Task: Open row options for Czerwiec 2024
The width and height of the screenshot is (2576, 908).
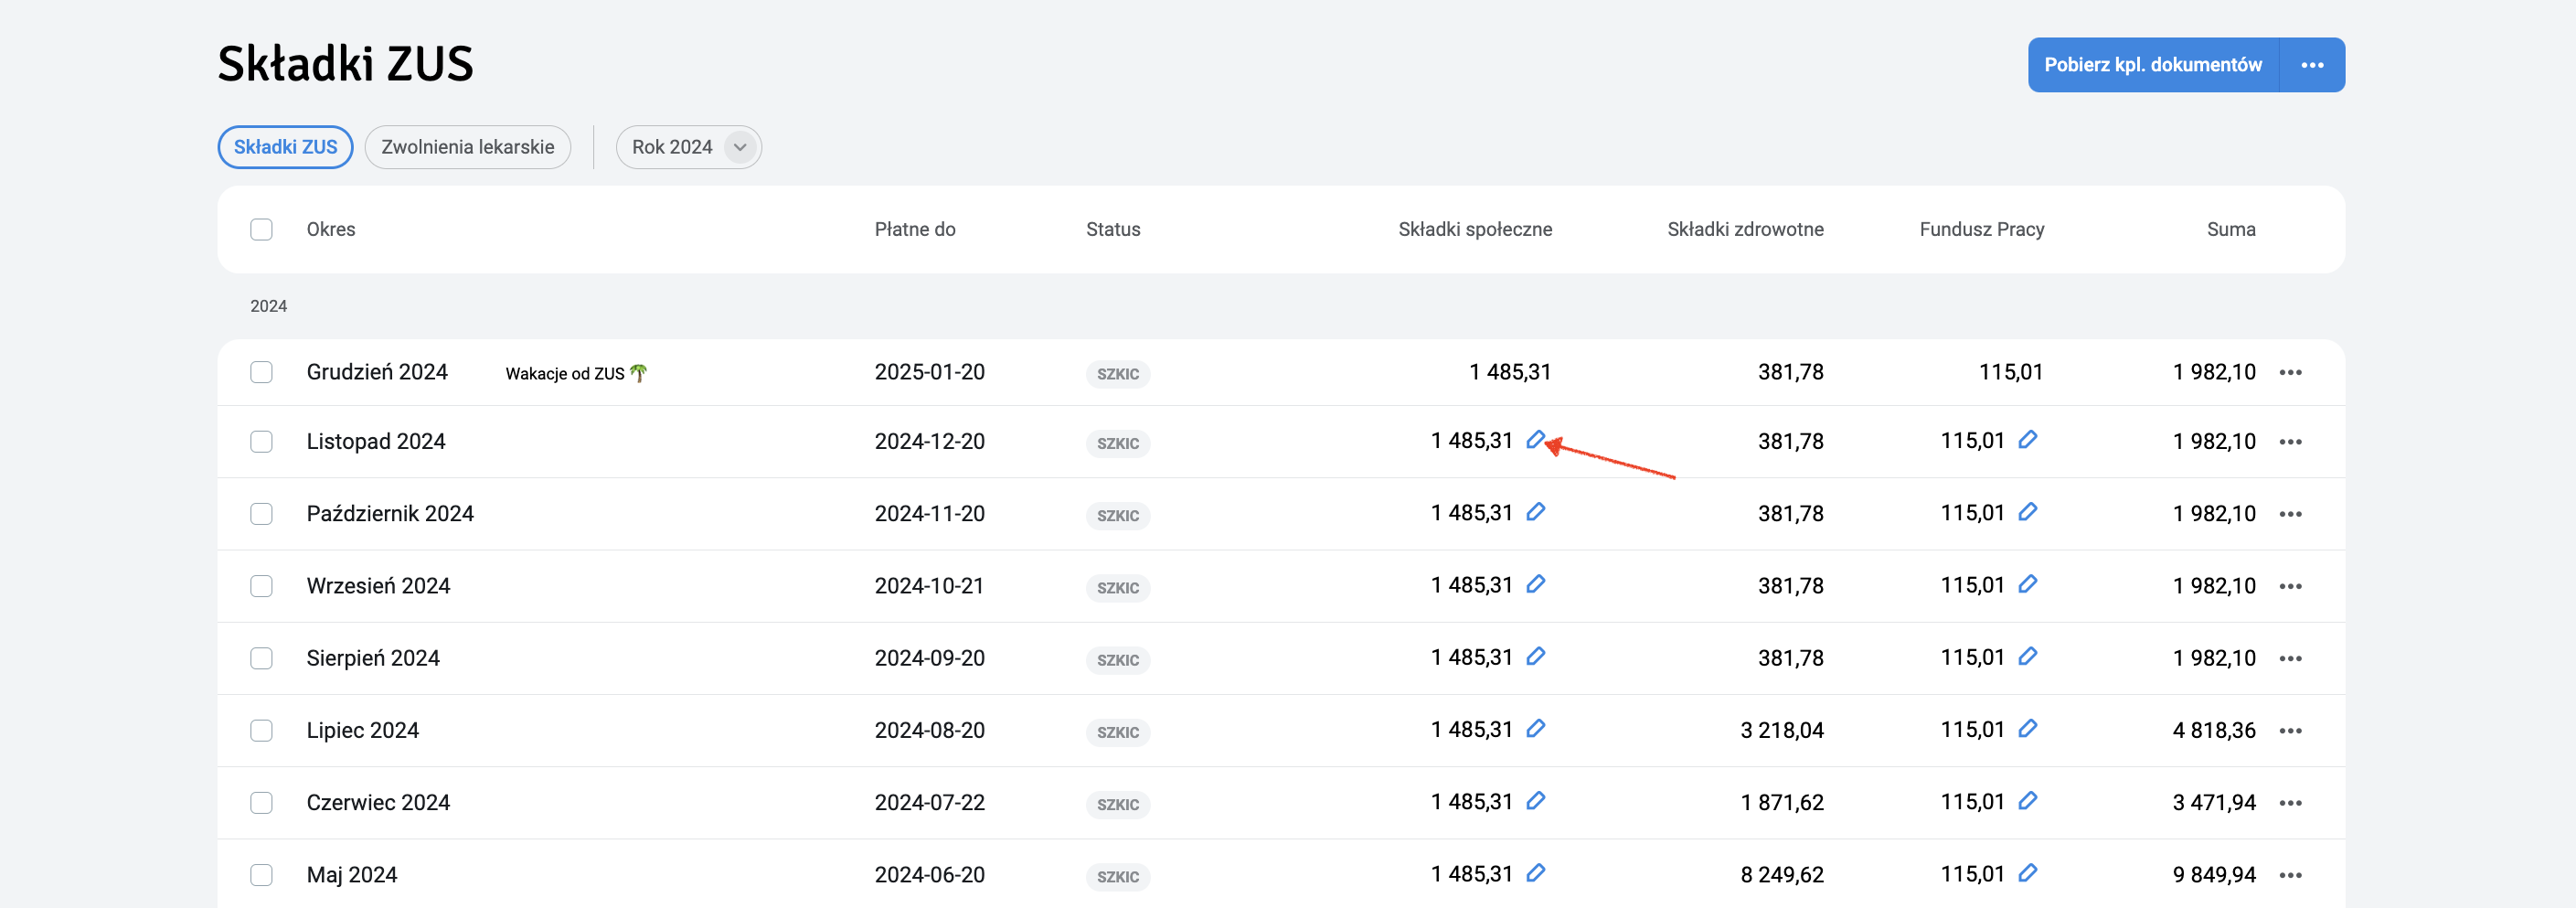Action: (x=2290, y=803)
